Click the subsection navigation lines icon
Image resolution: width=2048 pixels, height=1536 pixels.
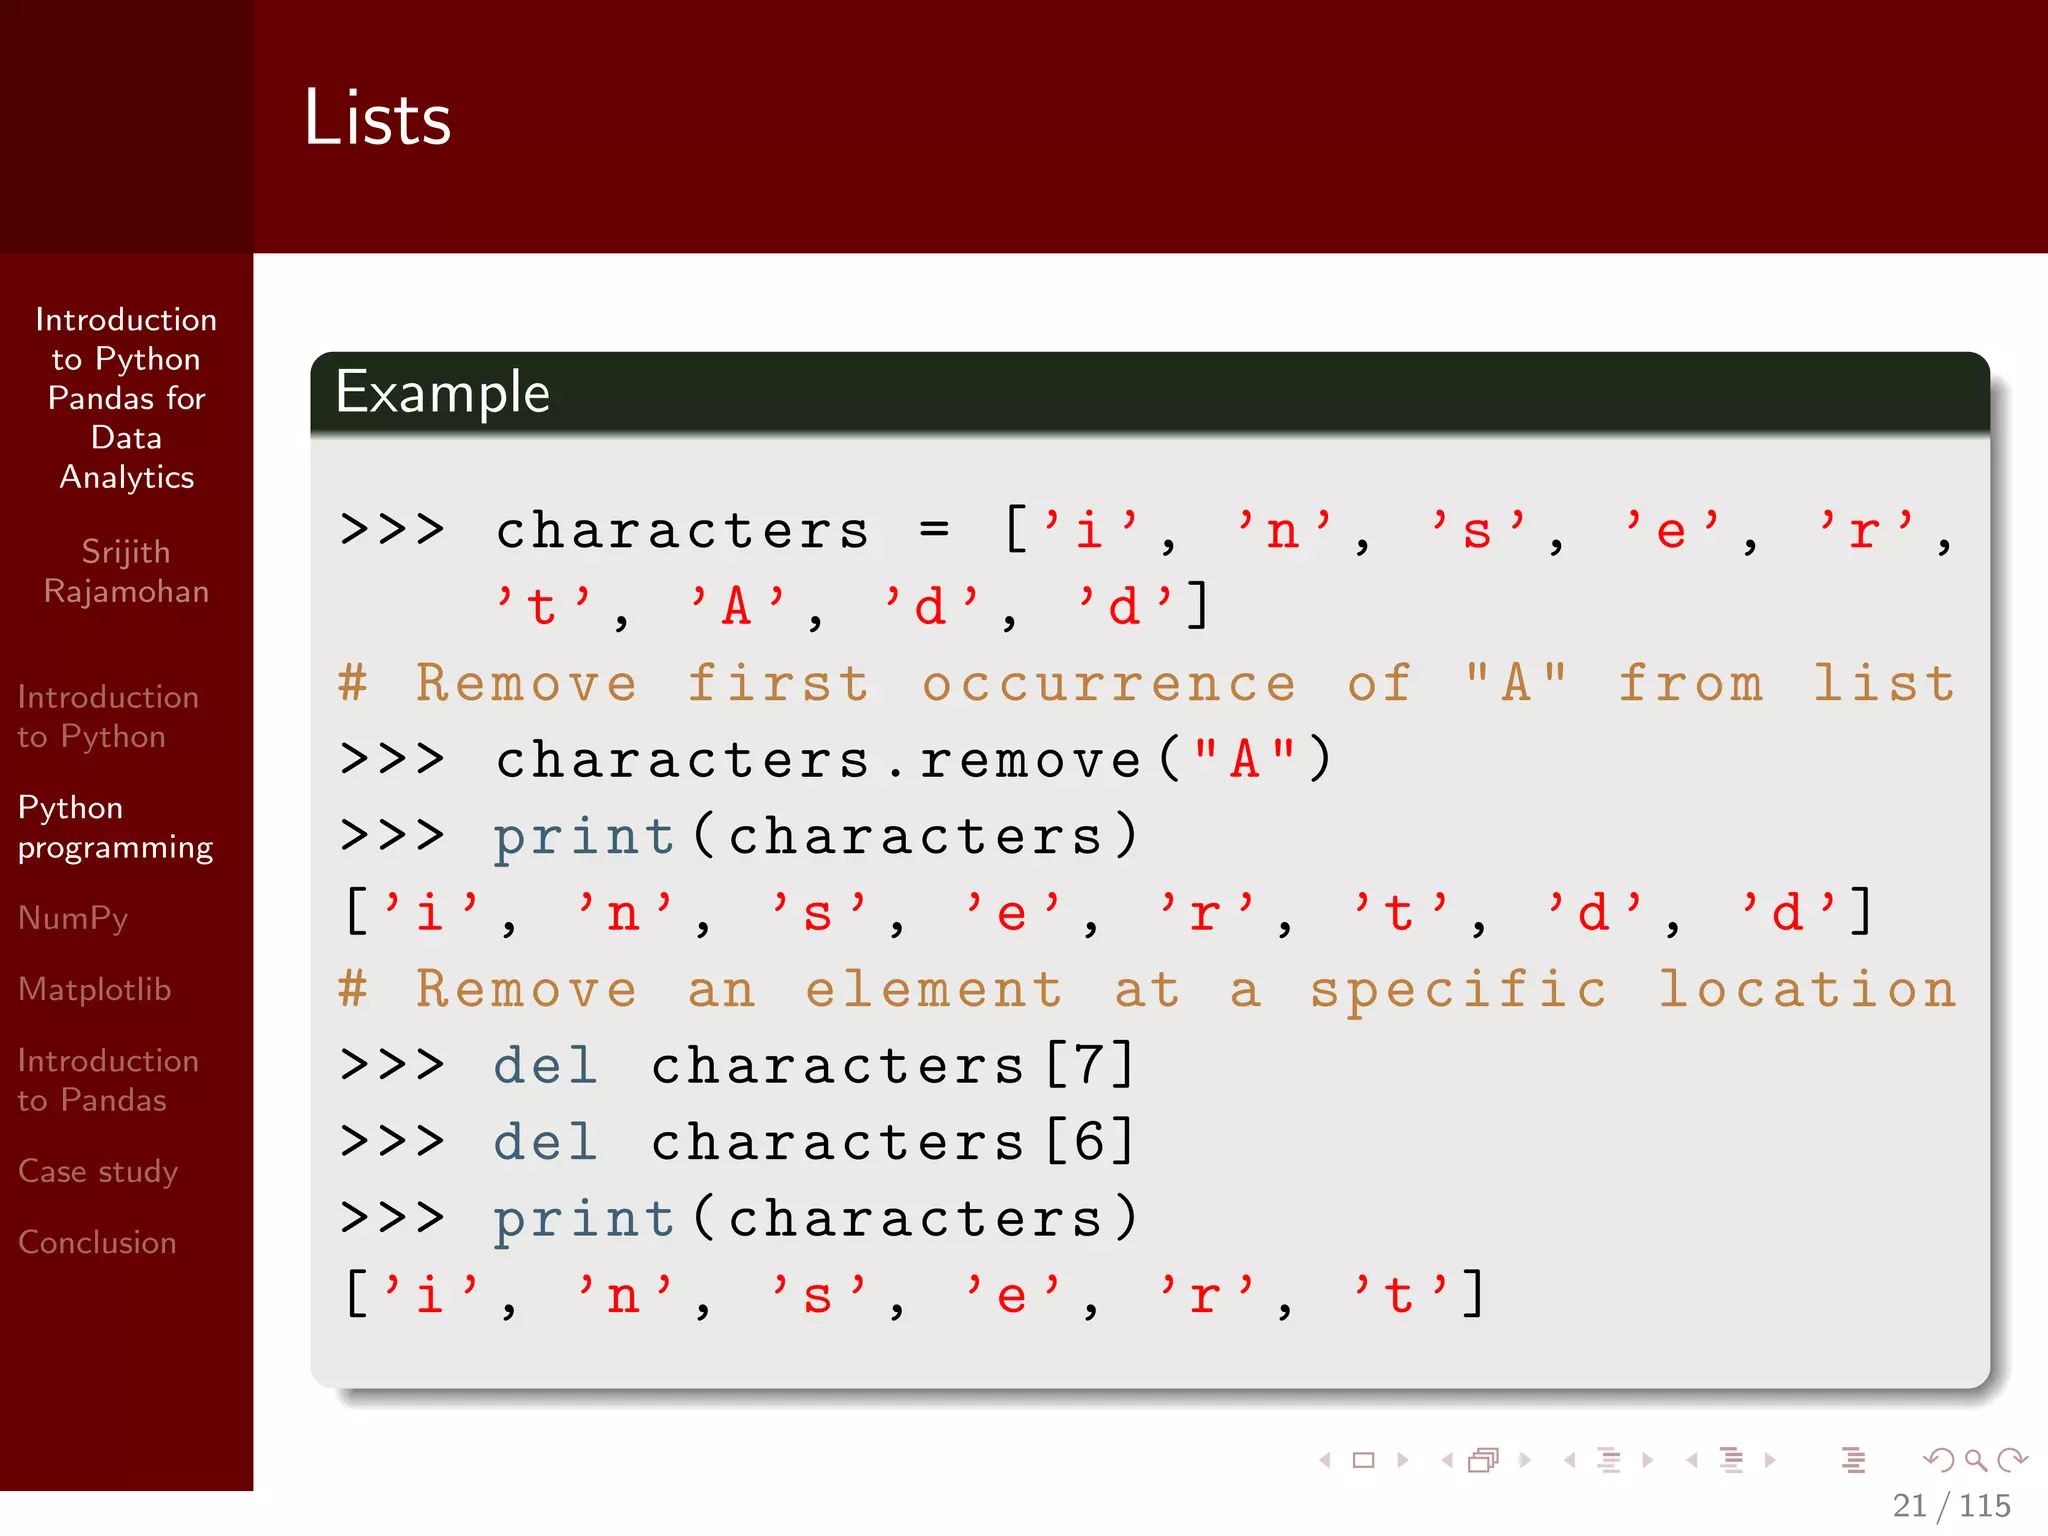pos(1609,1460)
